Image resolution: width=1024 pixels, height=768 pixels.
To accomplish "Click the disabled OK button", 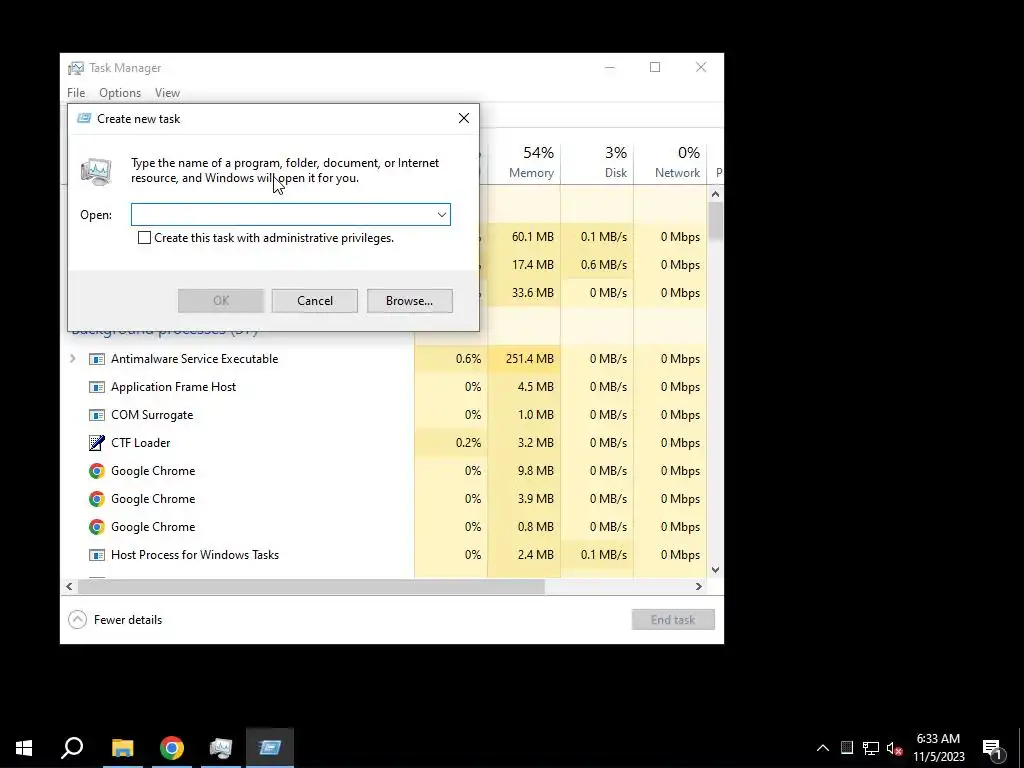I will (221, 301).
